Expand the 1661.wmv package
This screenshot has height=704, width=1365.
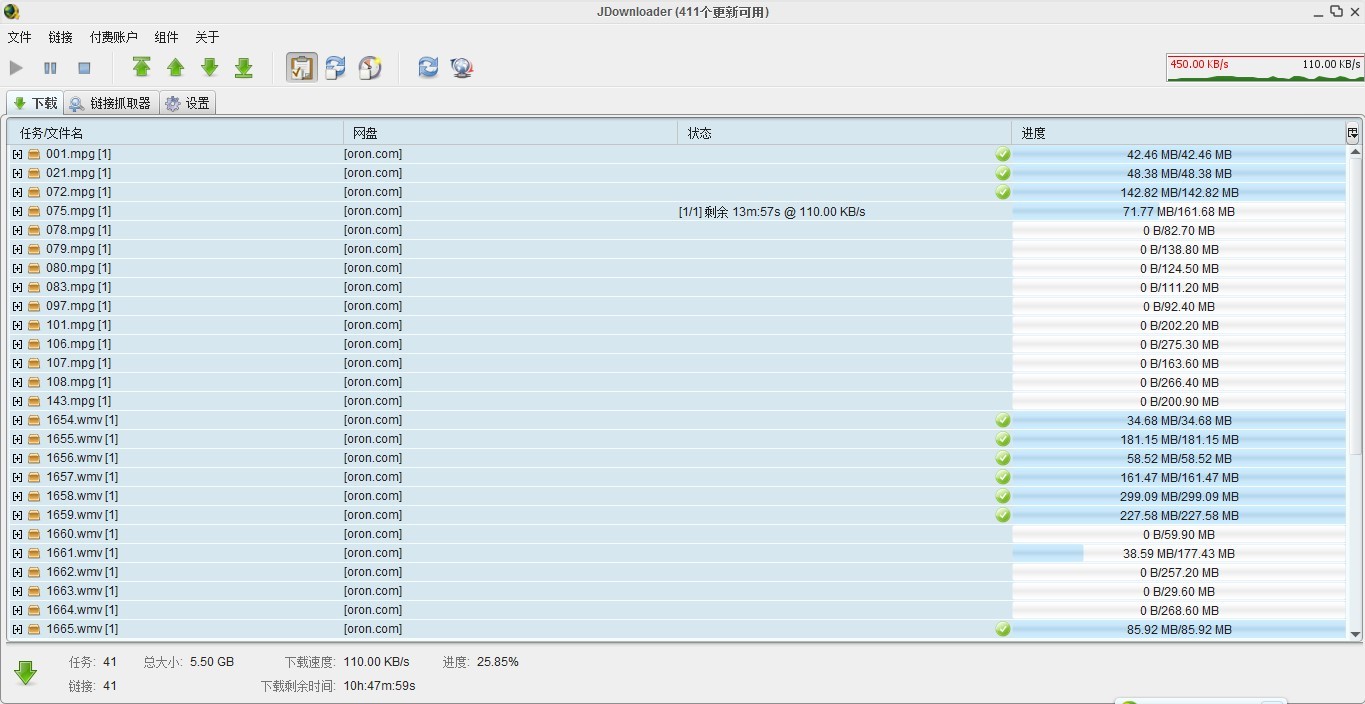17,553
